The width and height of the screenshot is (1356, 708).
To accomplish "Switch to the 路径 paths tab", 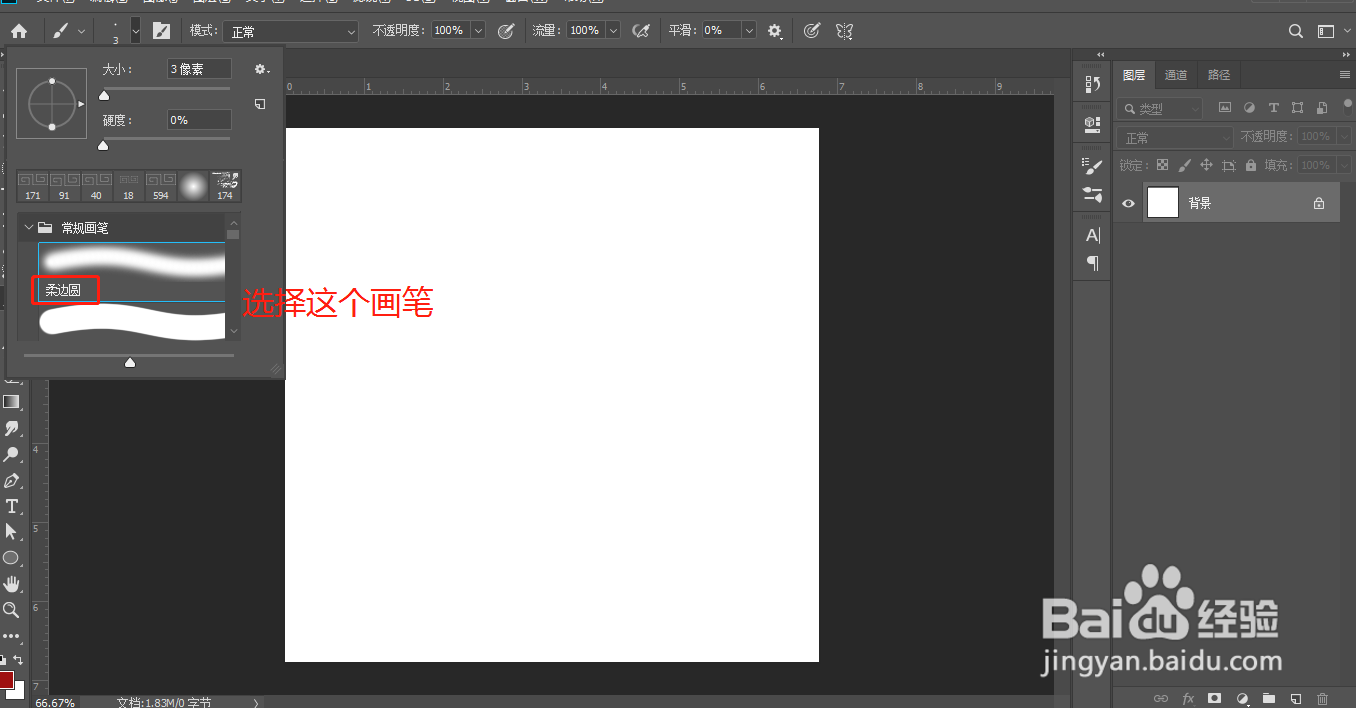I will click(x=1219, y=74).
